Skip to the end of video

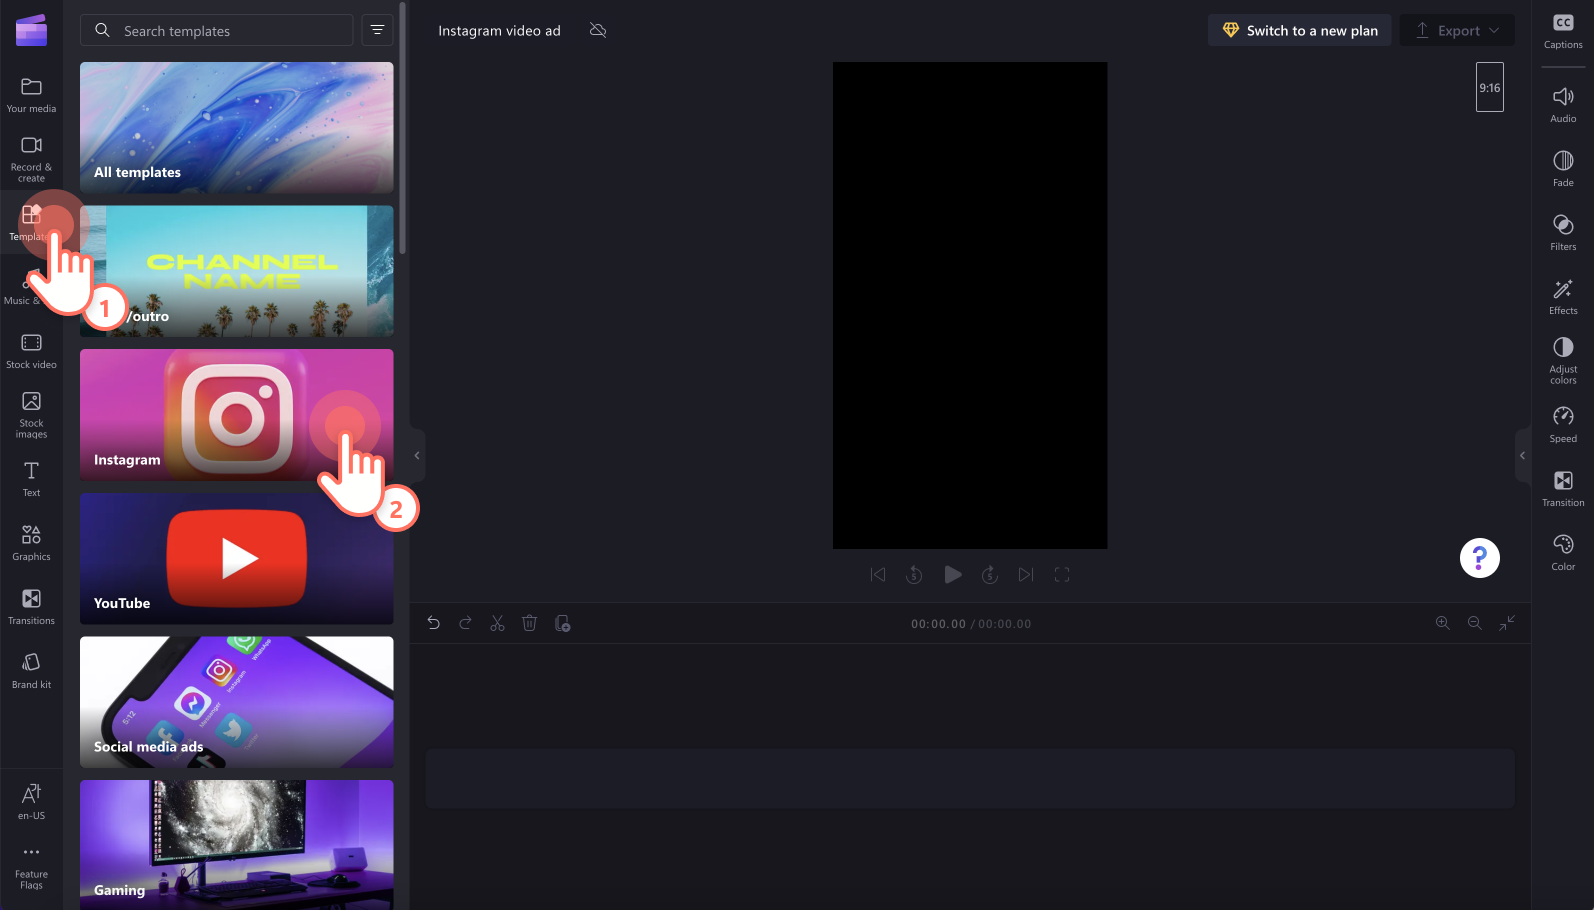(x=1026, y=574)
